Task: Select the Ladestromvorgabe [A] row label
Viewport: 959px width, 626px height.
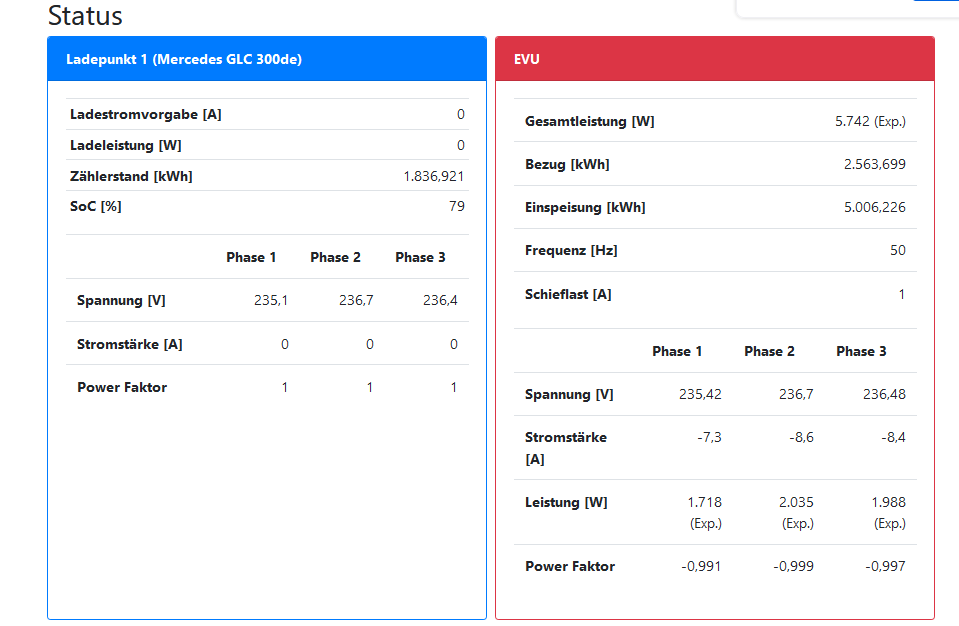Action: [146, 114]
